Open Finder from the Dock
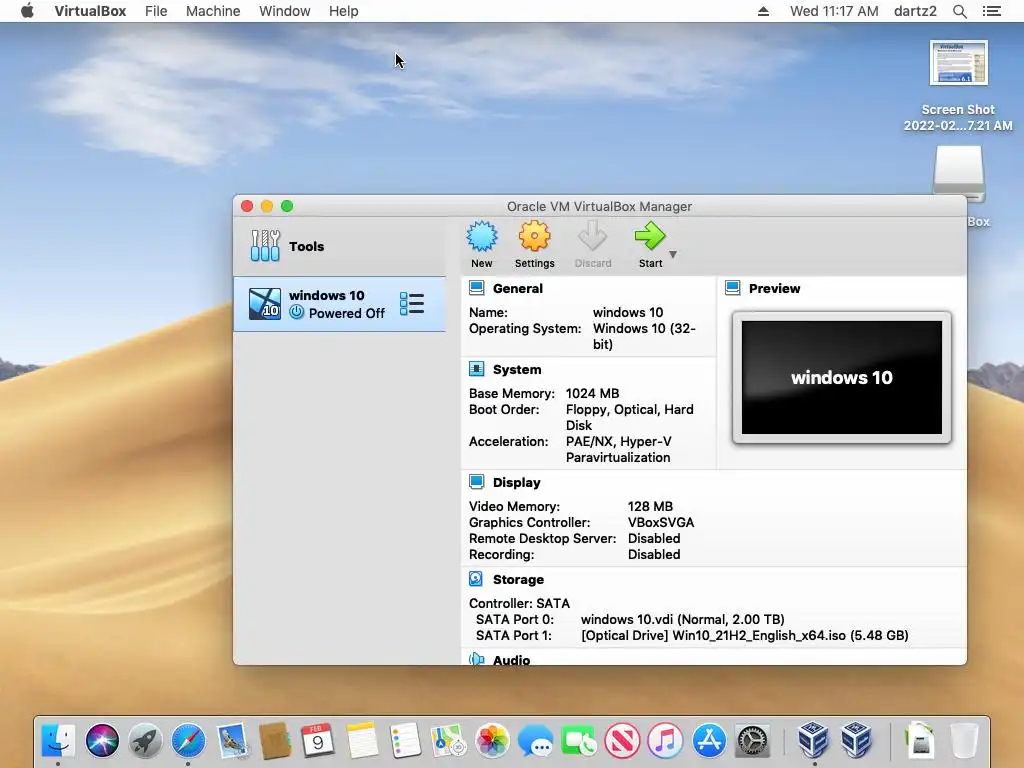The height and width of the screenshot is (768, 1024). point(58,741)
